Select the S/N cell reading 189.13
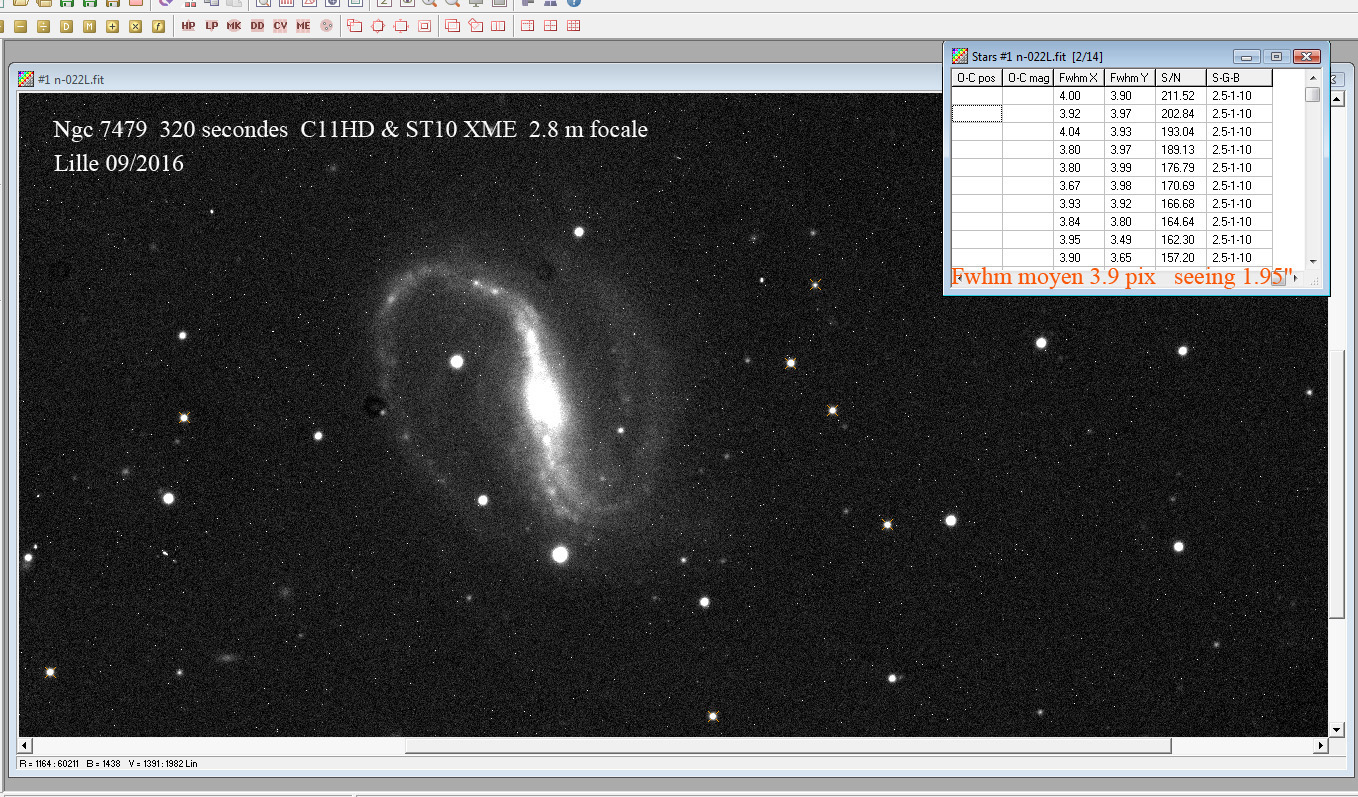This screenshot has height=797, width=1358. click(x=1180, y=150)
